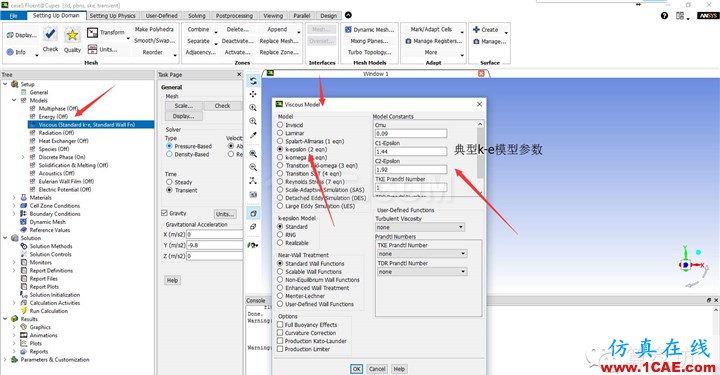Click the Manage Registers icon

coord(408,41)
